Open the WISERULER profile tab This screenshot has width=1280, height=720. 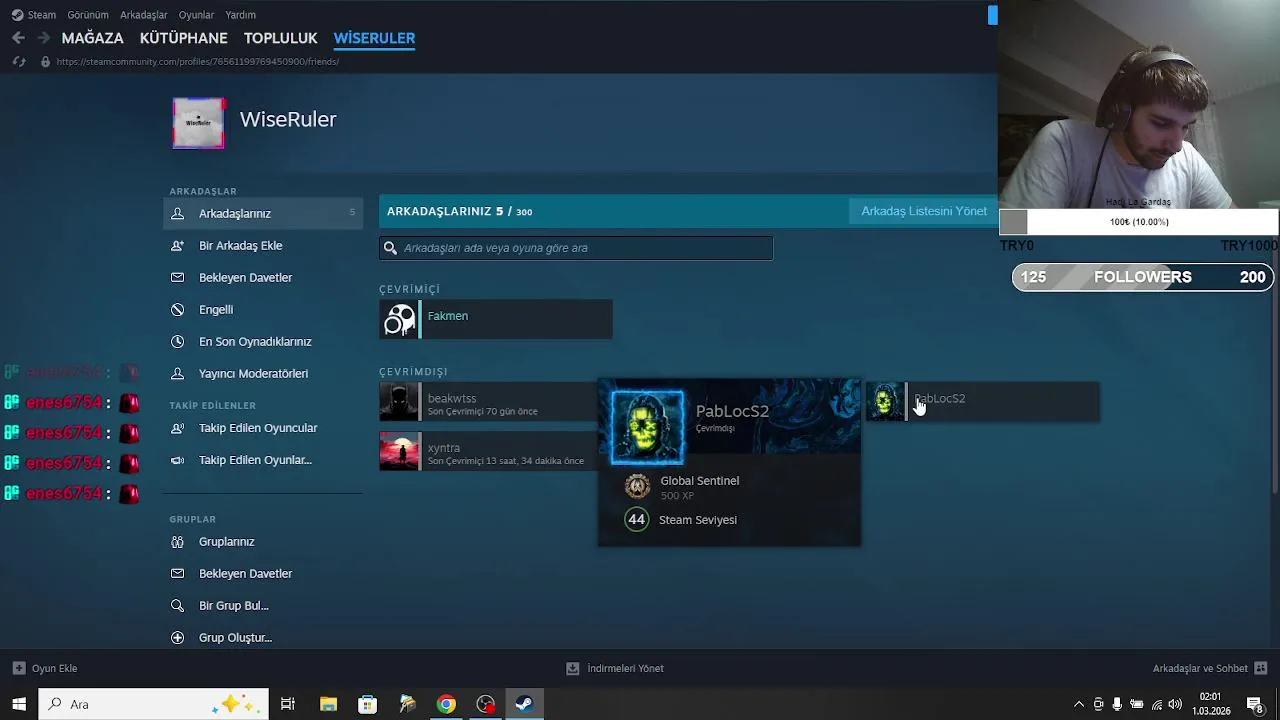[374, 38]
